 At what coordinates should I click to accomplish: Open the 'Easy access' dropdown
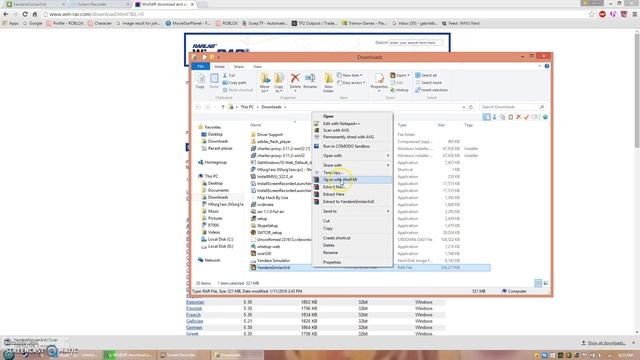[x=351, y=83]
